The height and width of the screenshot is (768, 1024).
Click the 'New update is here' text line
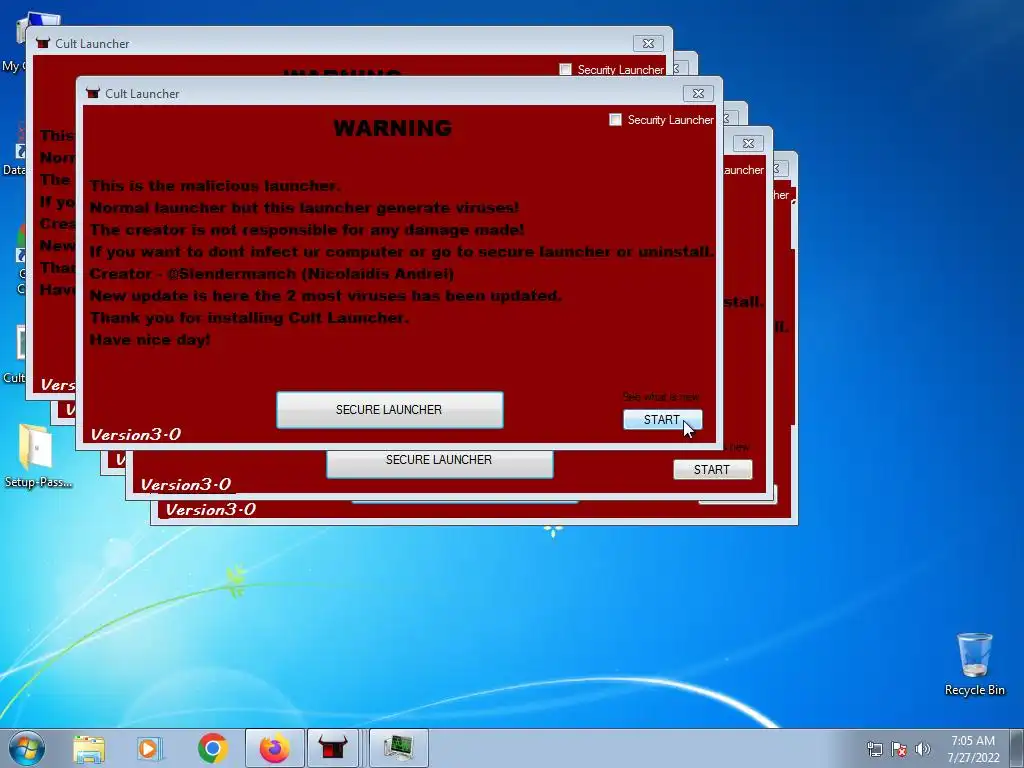tap(325, 296)
